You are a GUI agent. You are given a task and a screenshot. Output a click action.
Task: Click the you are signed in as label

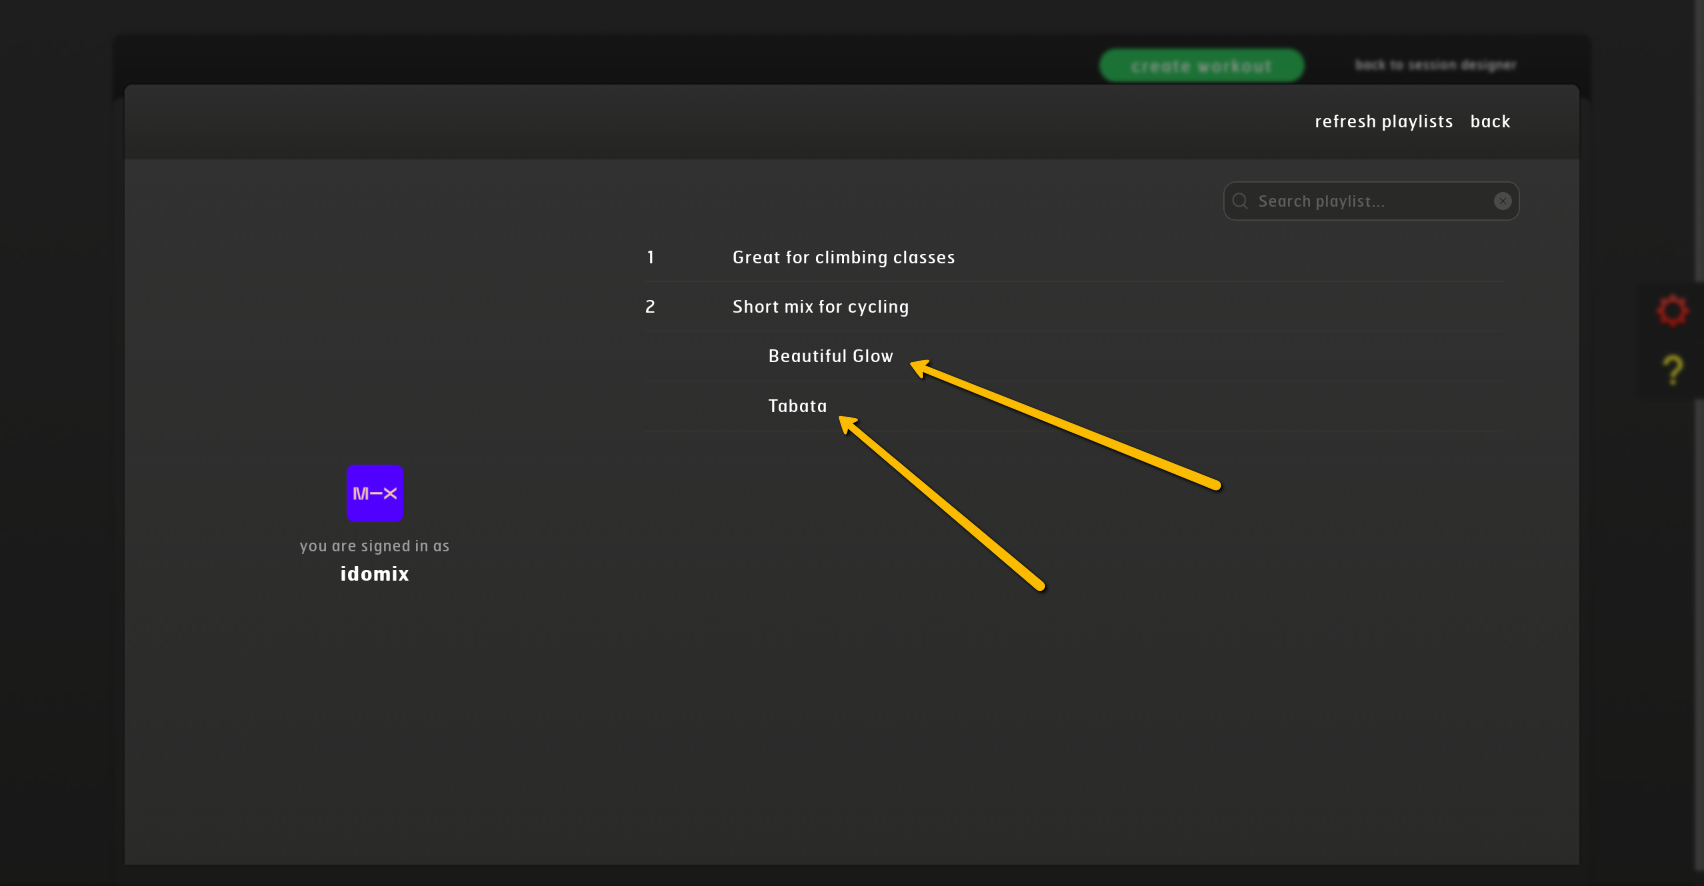[374, 546]
